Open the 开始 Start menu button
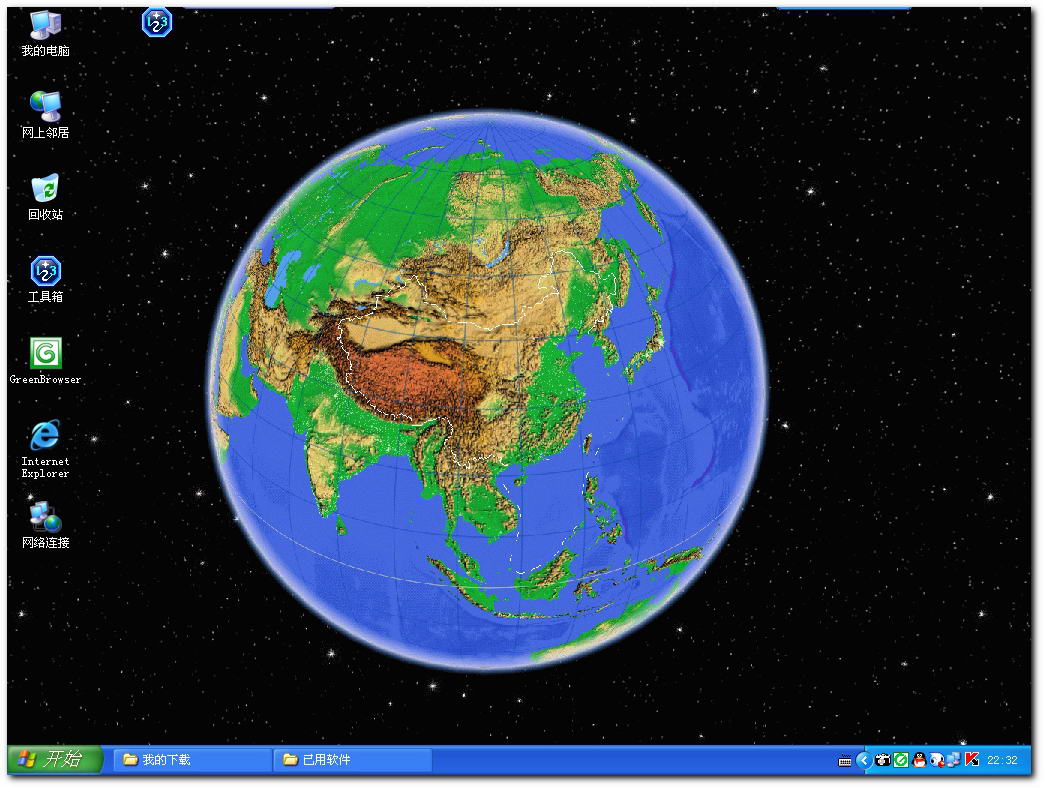Image resolution: width=1044 pixels, height=788 pixels. pos(56,760)
